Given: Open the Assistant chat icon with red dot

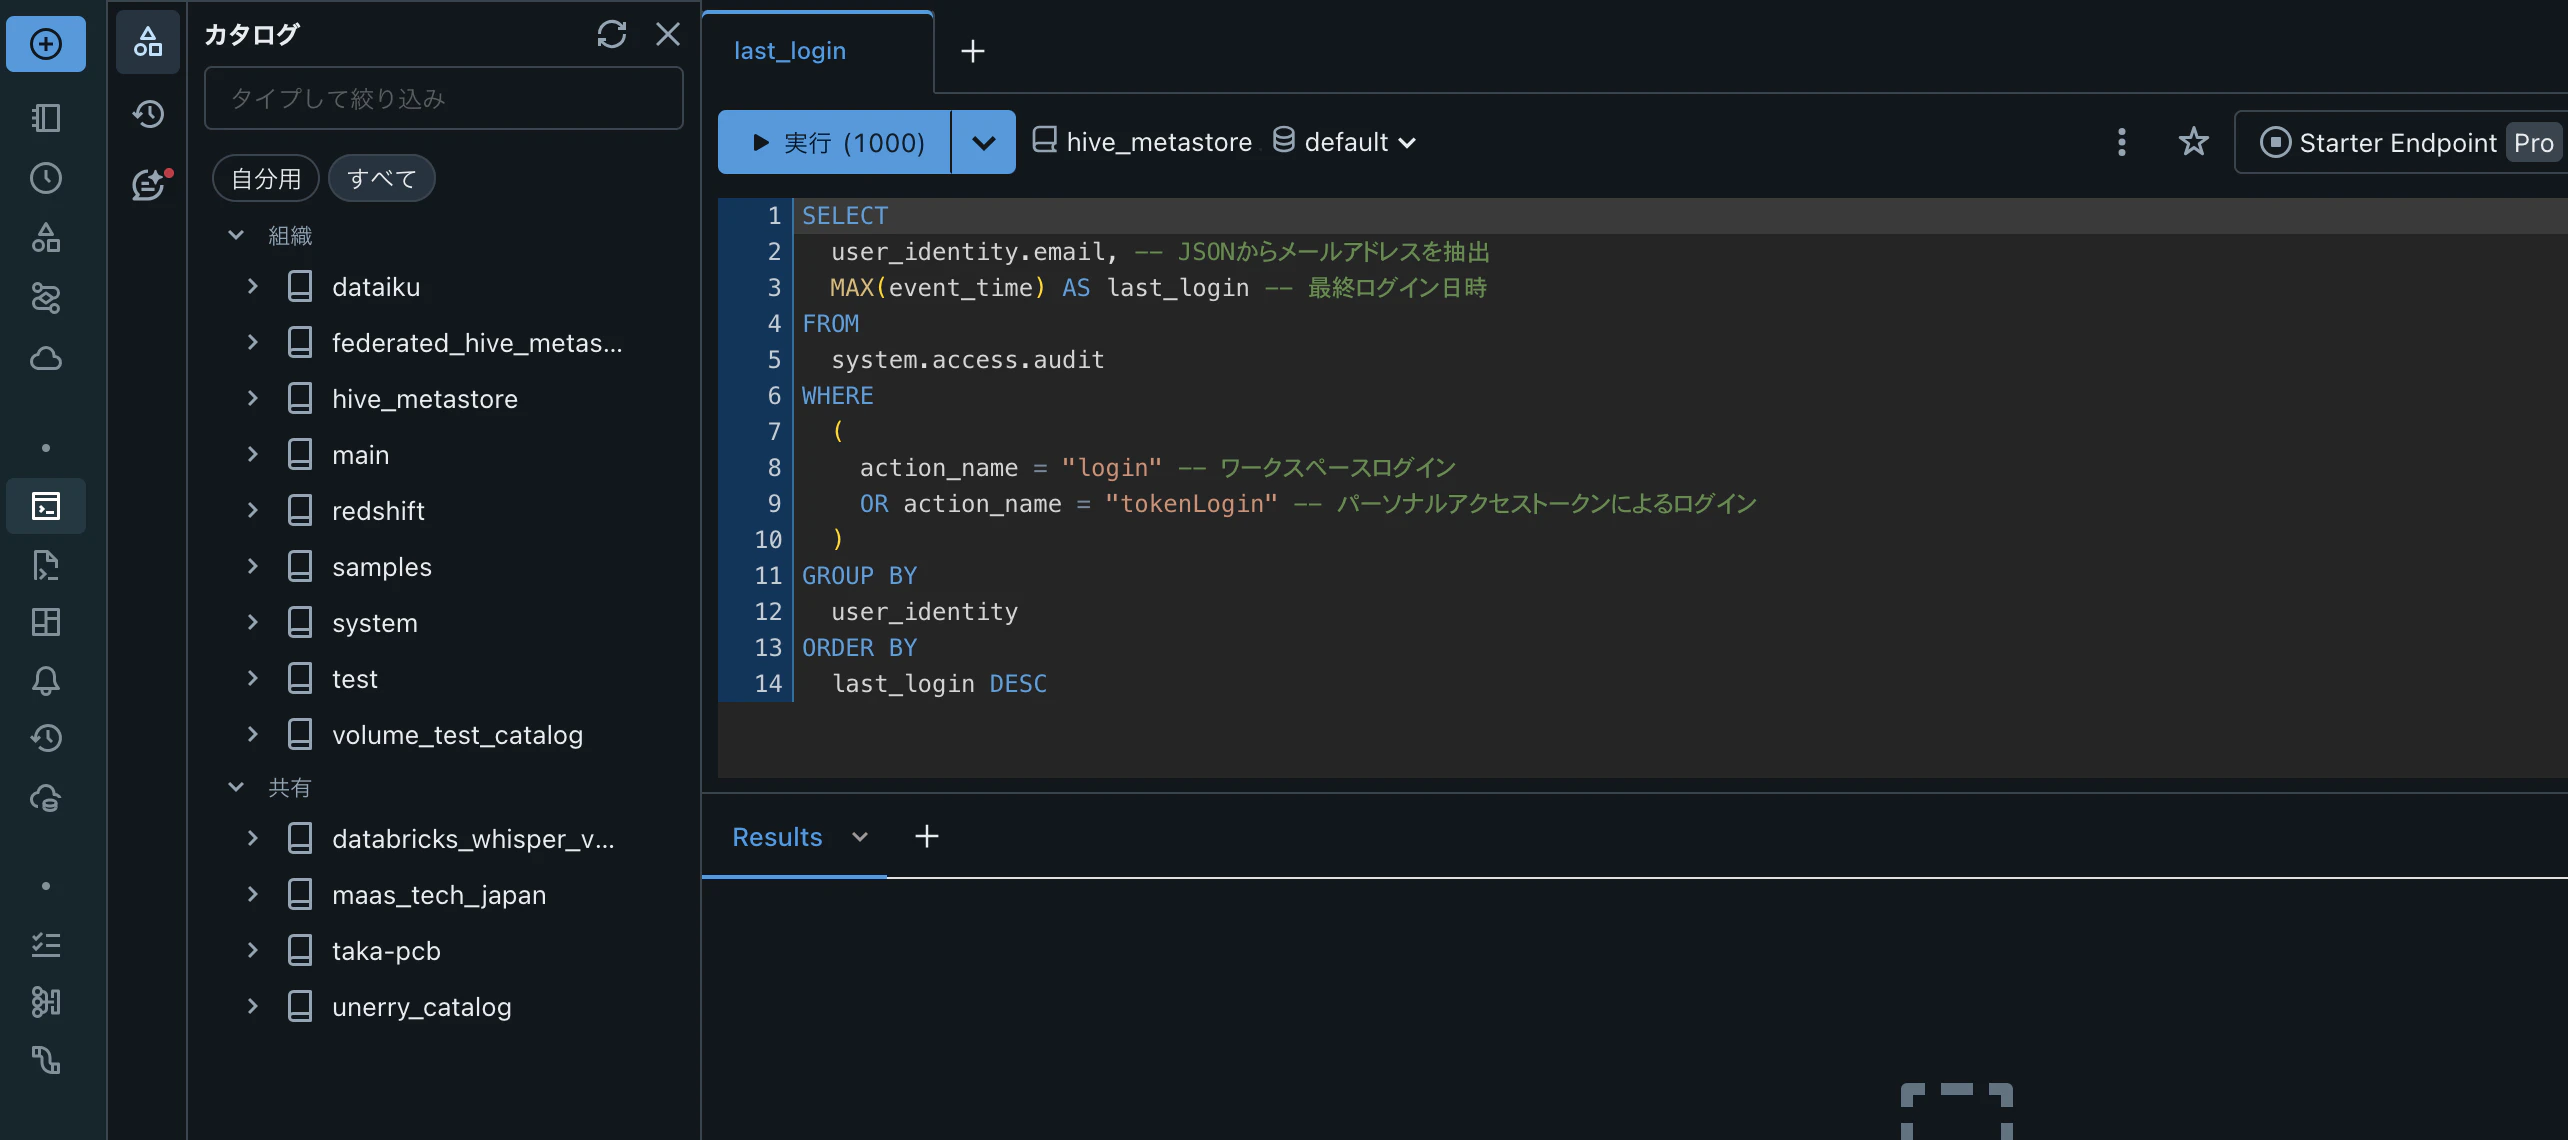Looking at the screenshot, I should pos(150,184).
